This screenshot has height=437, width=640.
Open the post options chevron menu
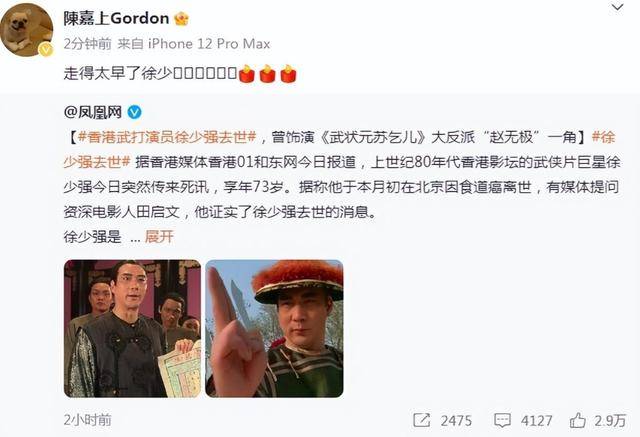point(617,7)
